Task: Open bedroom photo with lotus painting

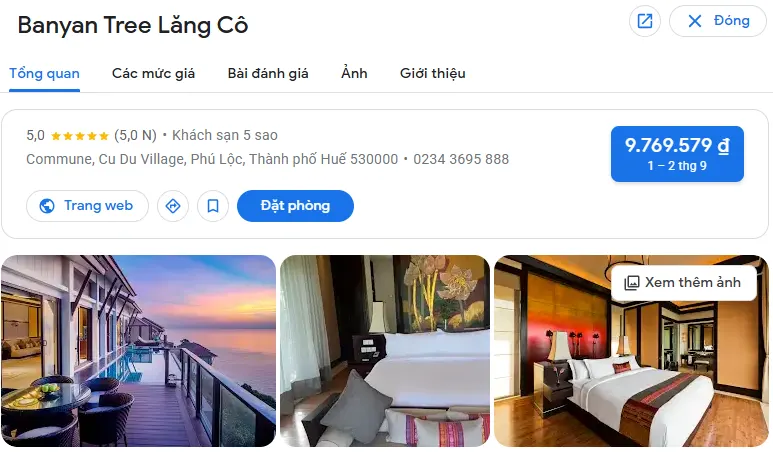Action: coord(385,351)
